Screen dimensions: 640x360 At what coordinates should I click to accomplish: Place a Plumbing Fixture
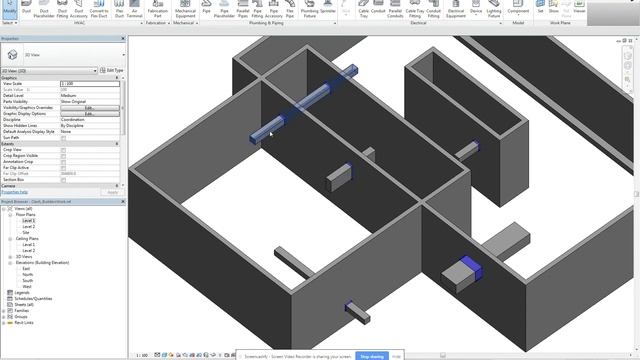(309, 9)
